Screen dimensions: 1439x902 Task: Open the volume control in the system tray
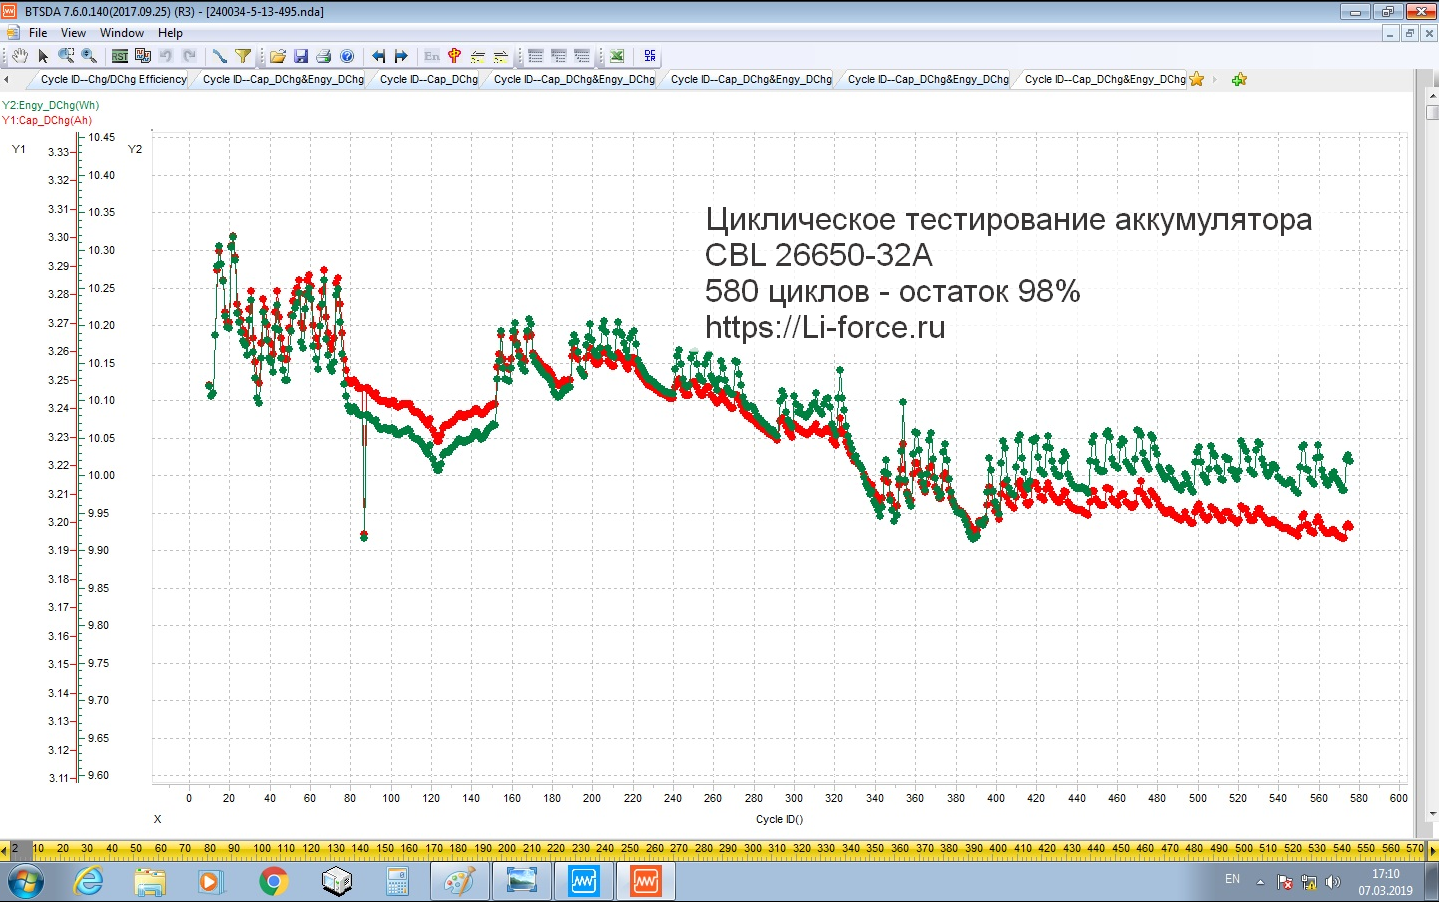point(1332,882)
